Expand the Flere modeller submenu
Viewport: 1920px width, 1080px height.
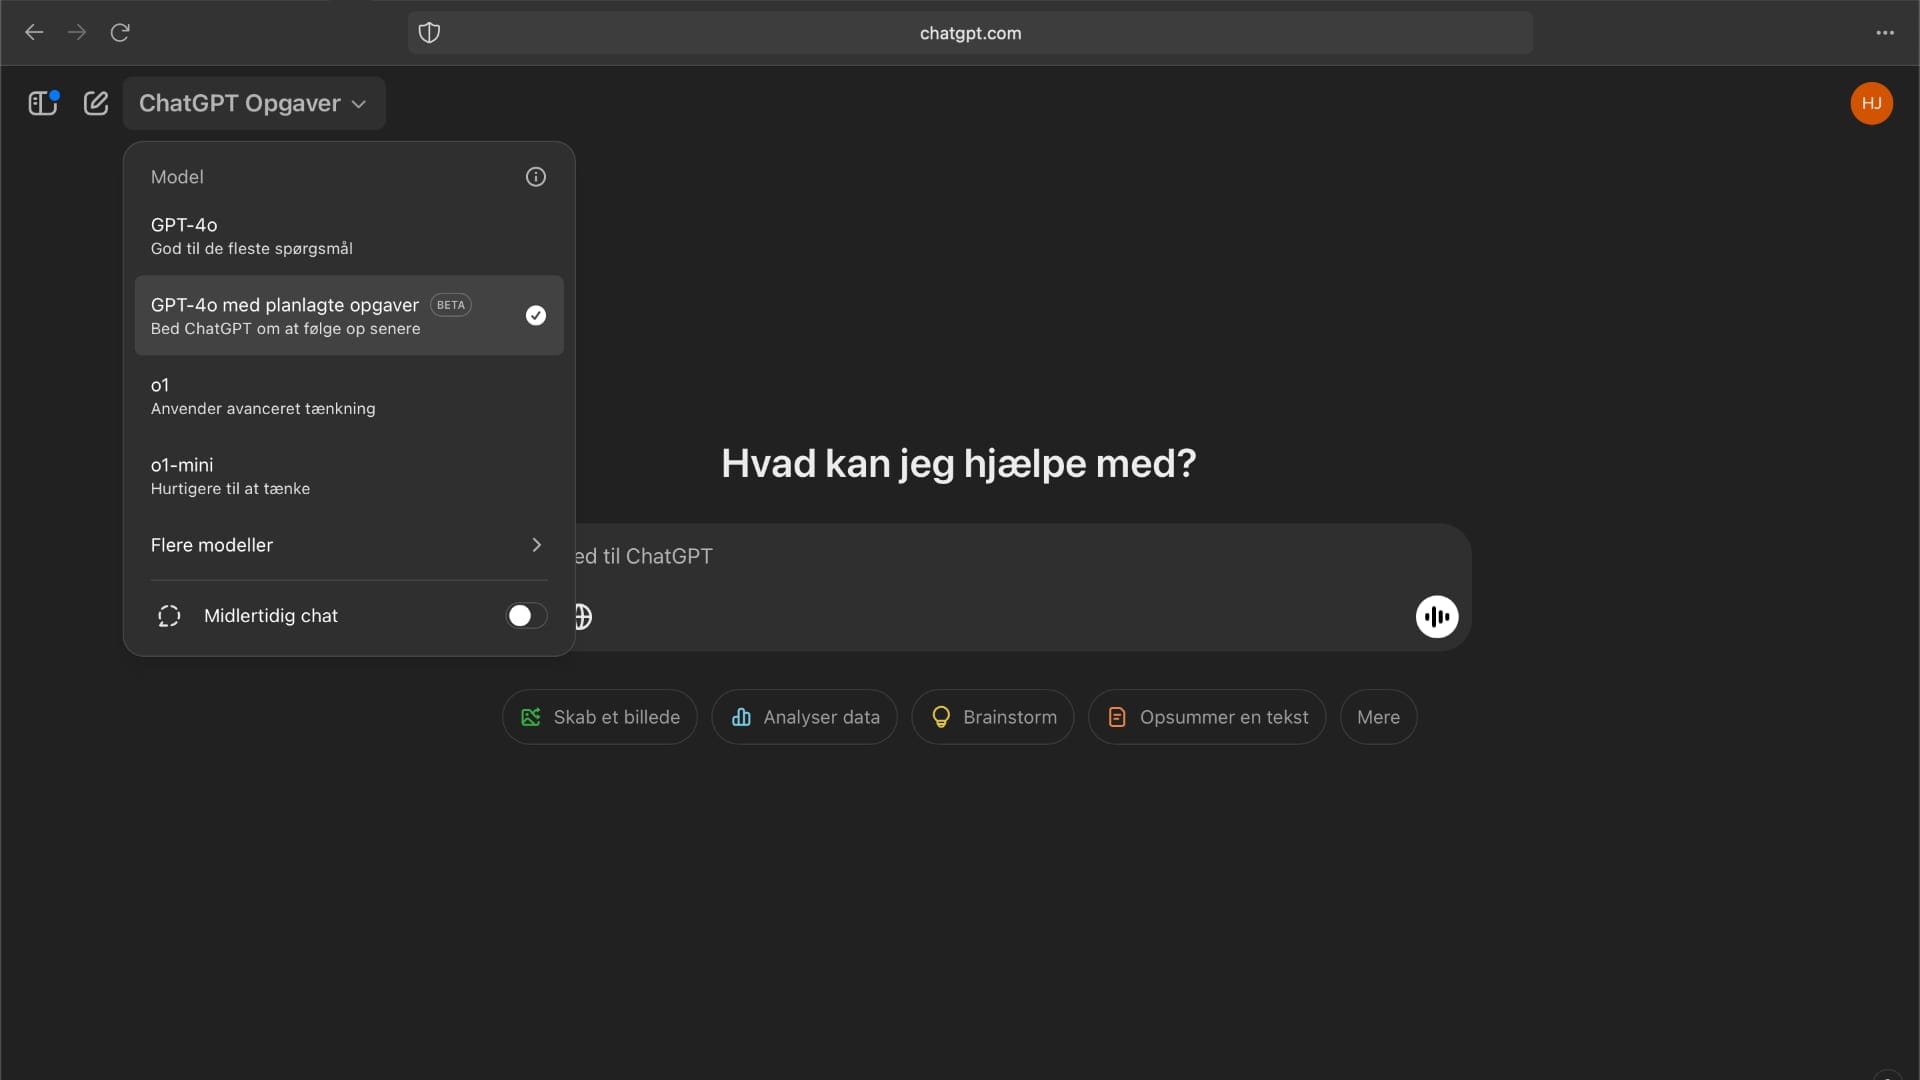pos(348,545)
